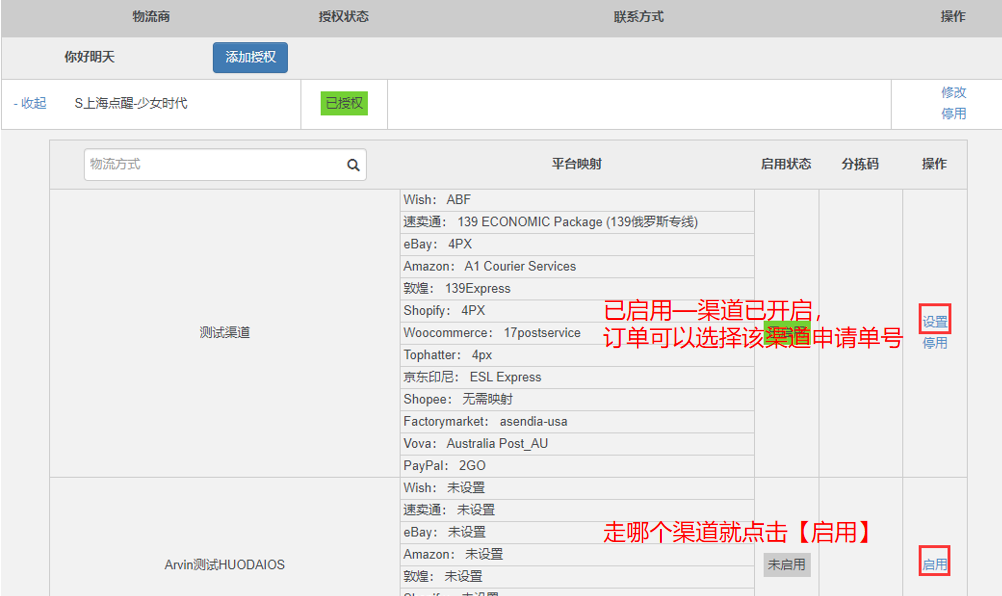This screenshot has width=1002, height=596.
Task: Click the 你好明天 label
Action: [x=89, y=57]
